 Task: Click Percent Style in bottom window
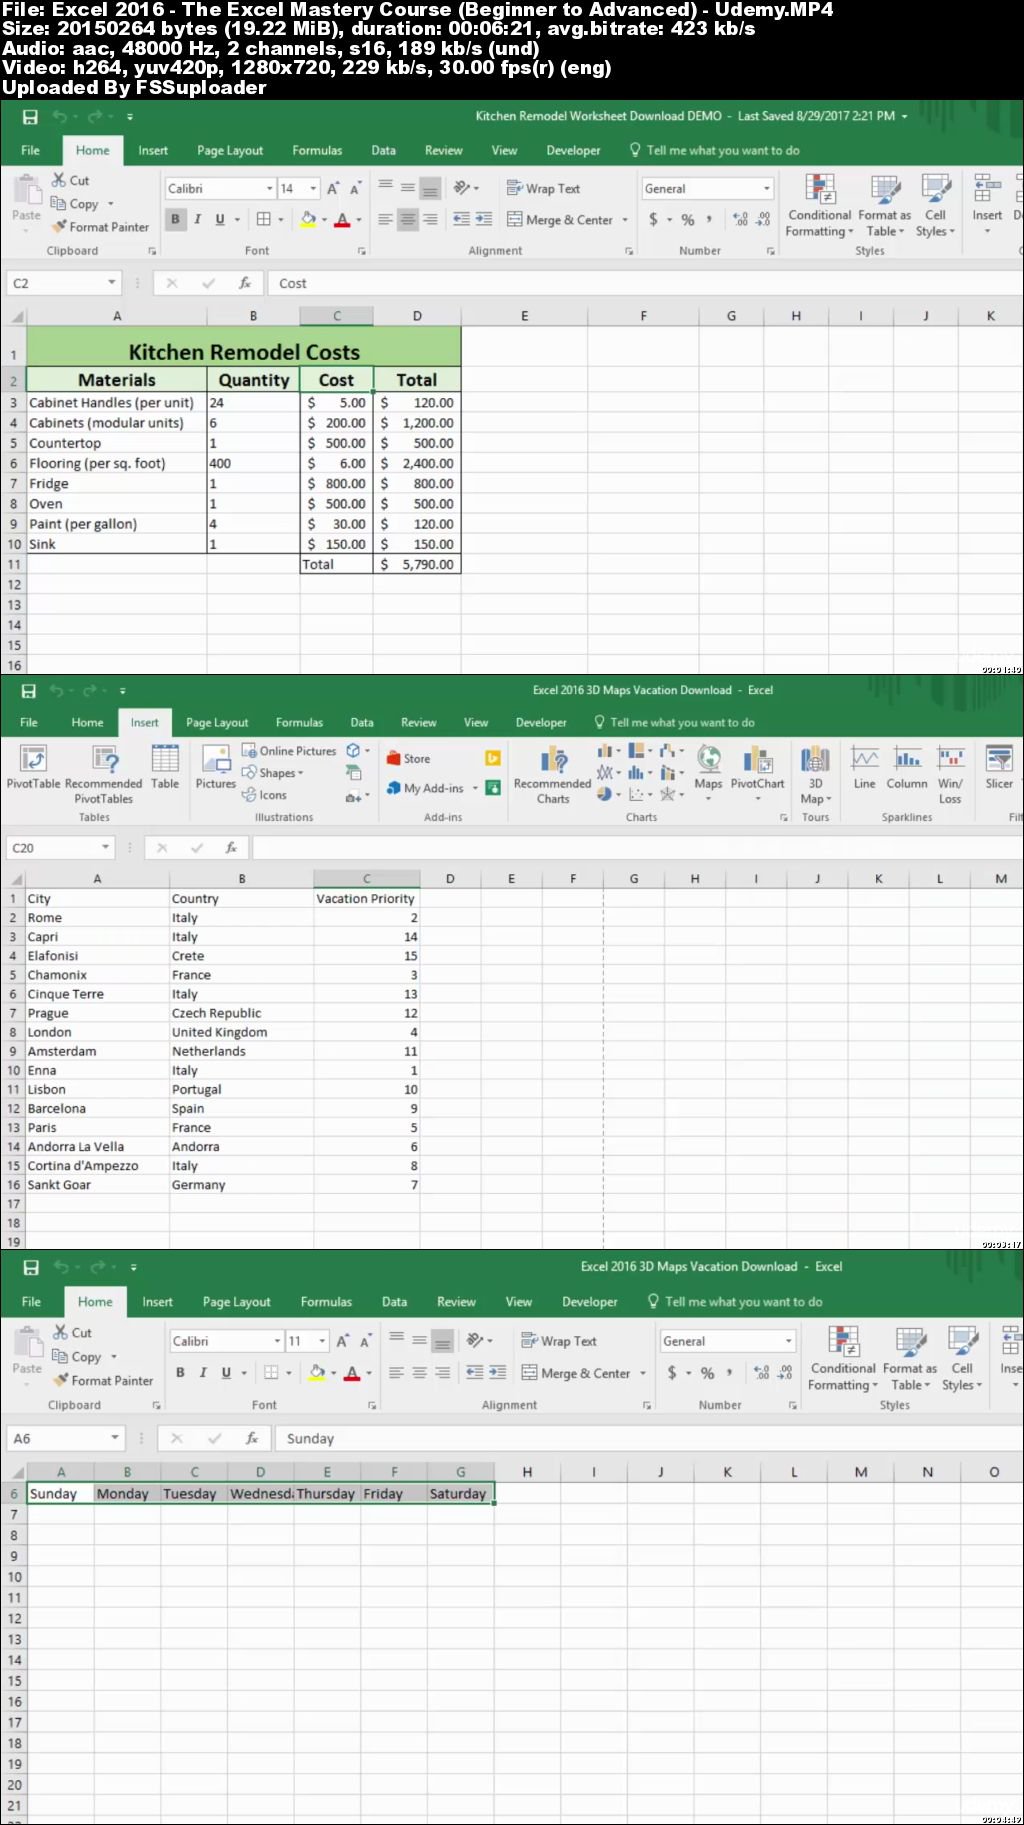(x=707, y=1373)
